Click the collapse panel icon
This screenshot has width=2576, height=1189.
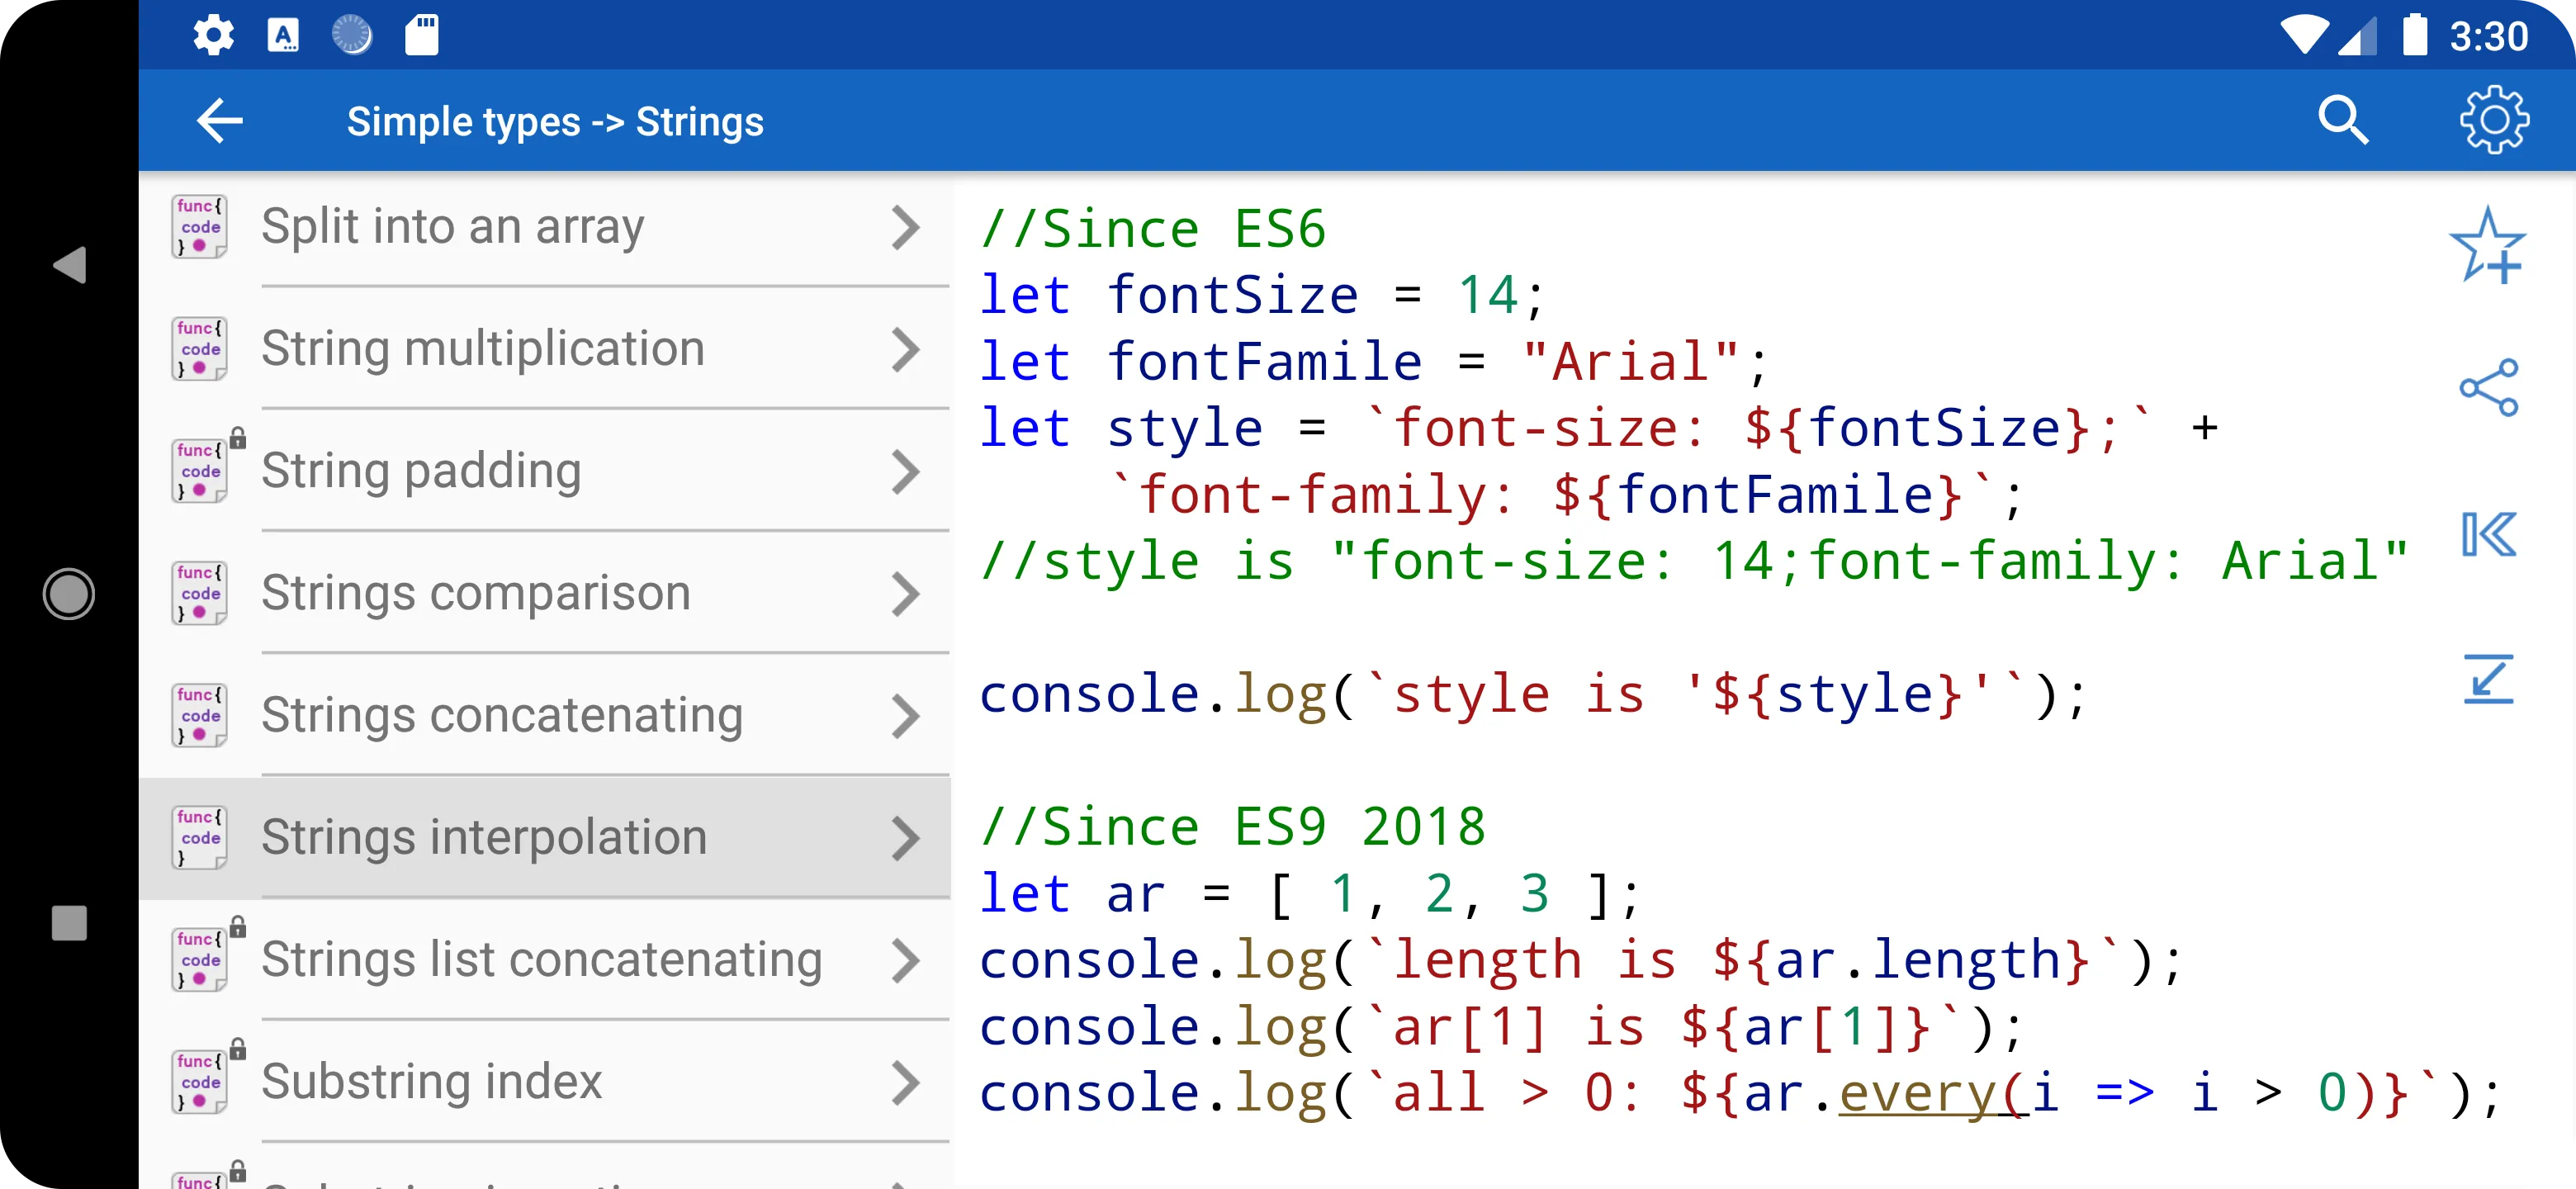2491,533
